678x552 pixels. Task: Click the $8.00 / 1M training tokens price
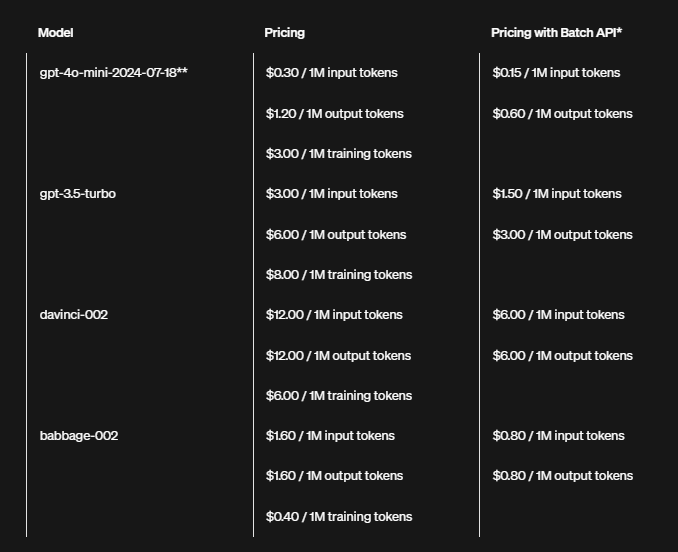tap(338, 275)
